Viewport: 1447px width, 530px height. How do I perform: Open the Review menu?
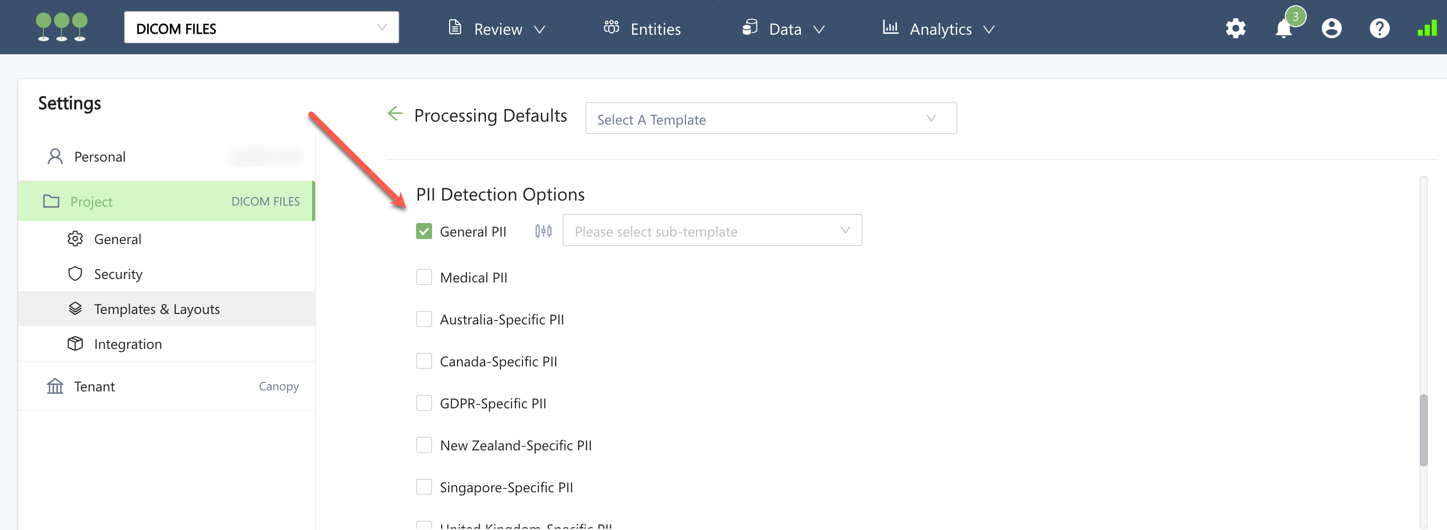(497, 29)
